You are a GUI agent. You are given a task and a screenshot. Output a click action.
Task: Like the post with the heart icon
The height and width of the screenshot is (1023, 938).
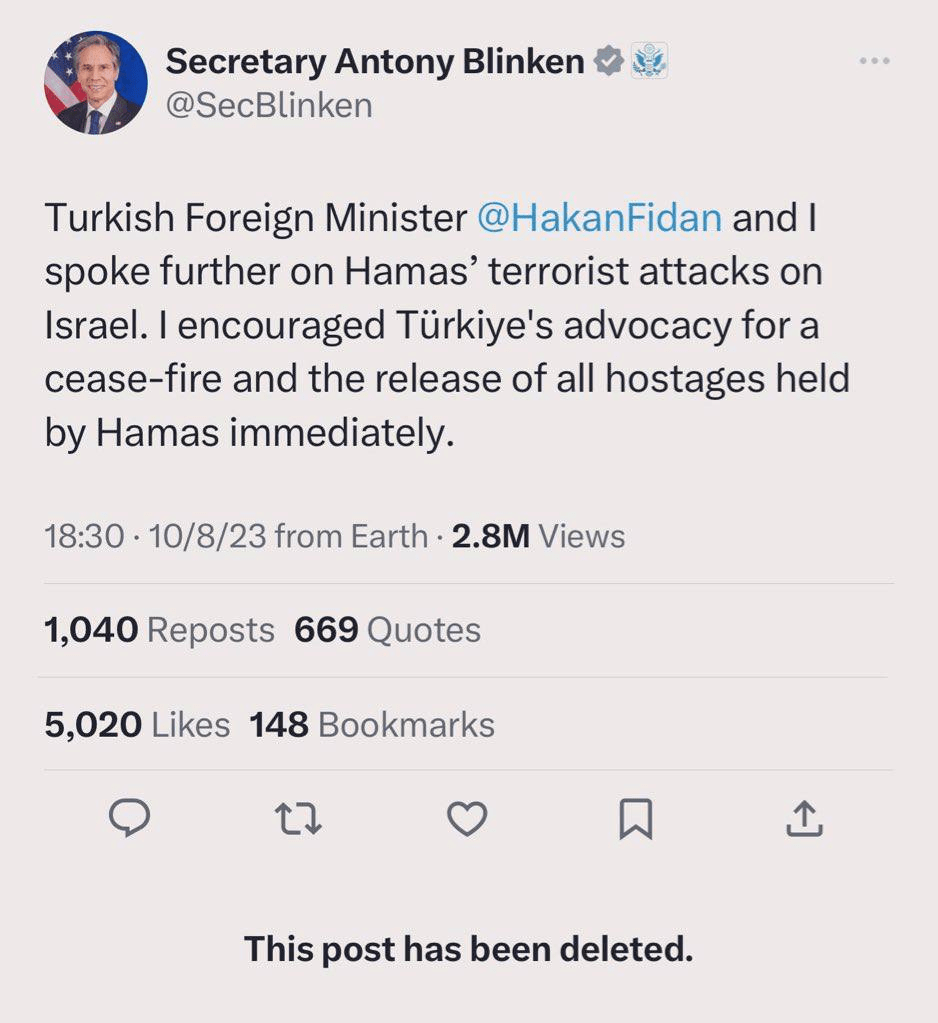[x=466, y=820]
